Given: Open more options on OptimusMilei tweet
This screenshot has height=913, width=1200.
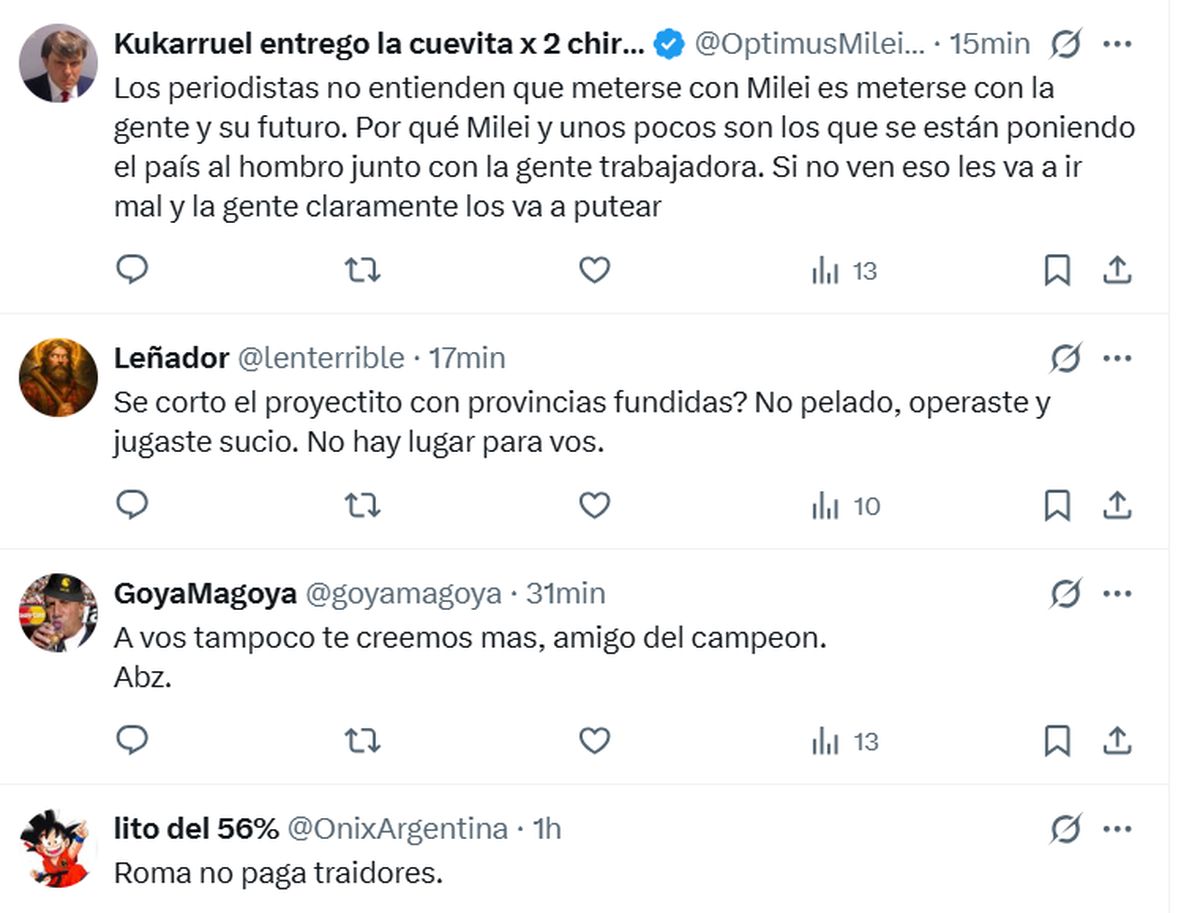Looking at the screenshot, I should [1116, 44].
